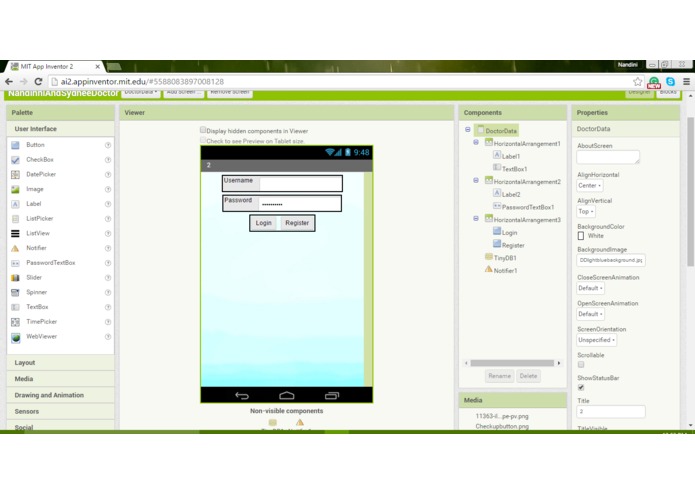Select the Button palette icon
The image size is (695, 494).
coord(16,145)
